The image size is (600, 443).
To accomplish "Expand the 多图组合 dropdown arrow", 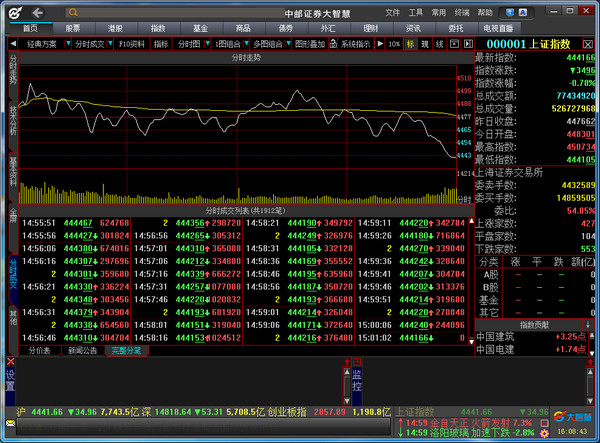I will click(288, 44).
